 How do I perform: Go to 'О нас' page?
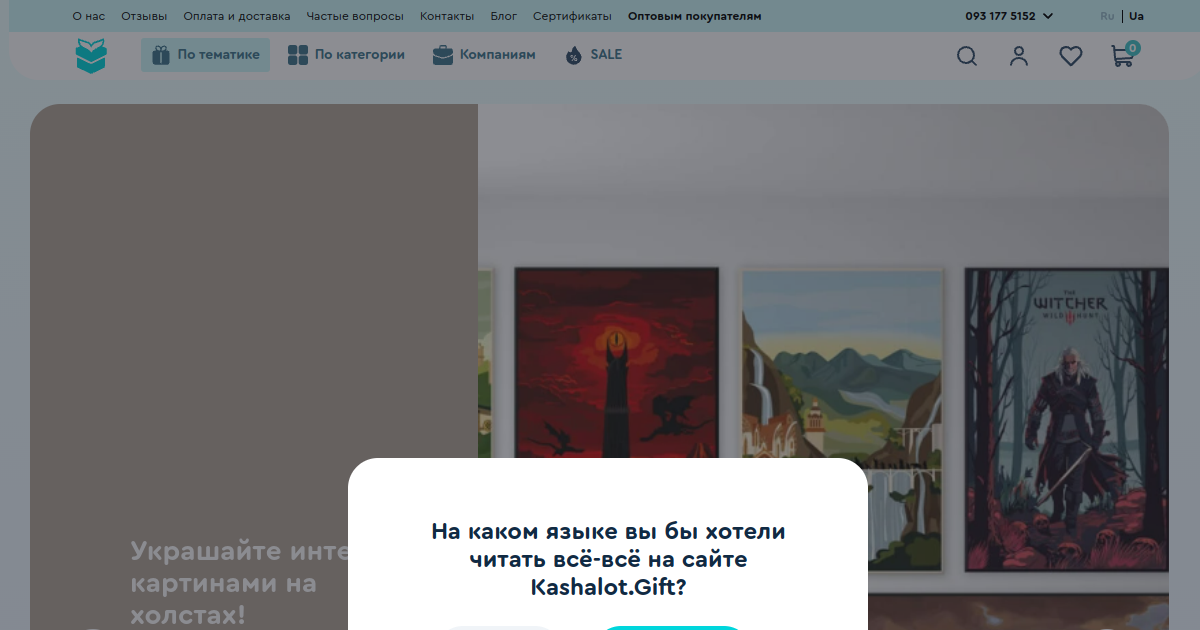(89, 16)
